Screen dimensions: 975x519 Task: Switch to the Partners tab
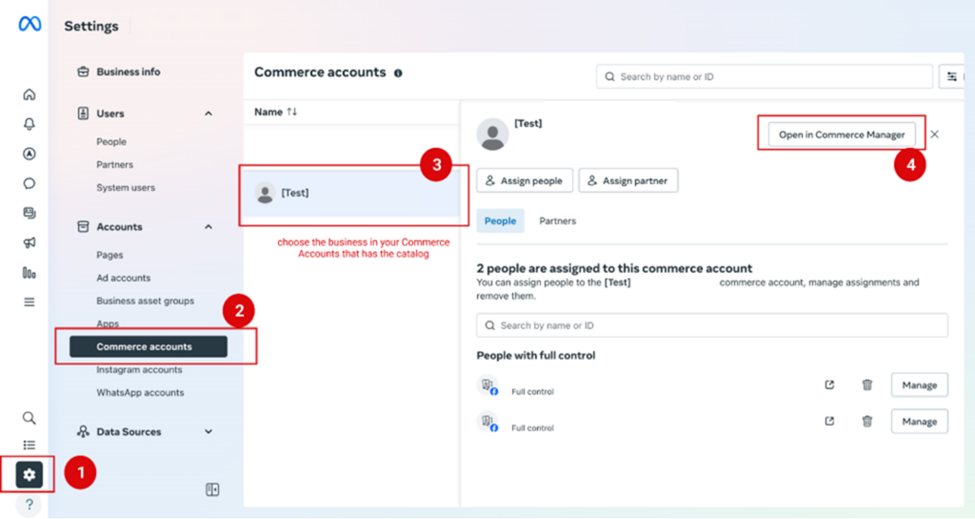(557, 221)
